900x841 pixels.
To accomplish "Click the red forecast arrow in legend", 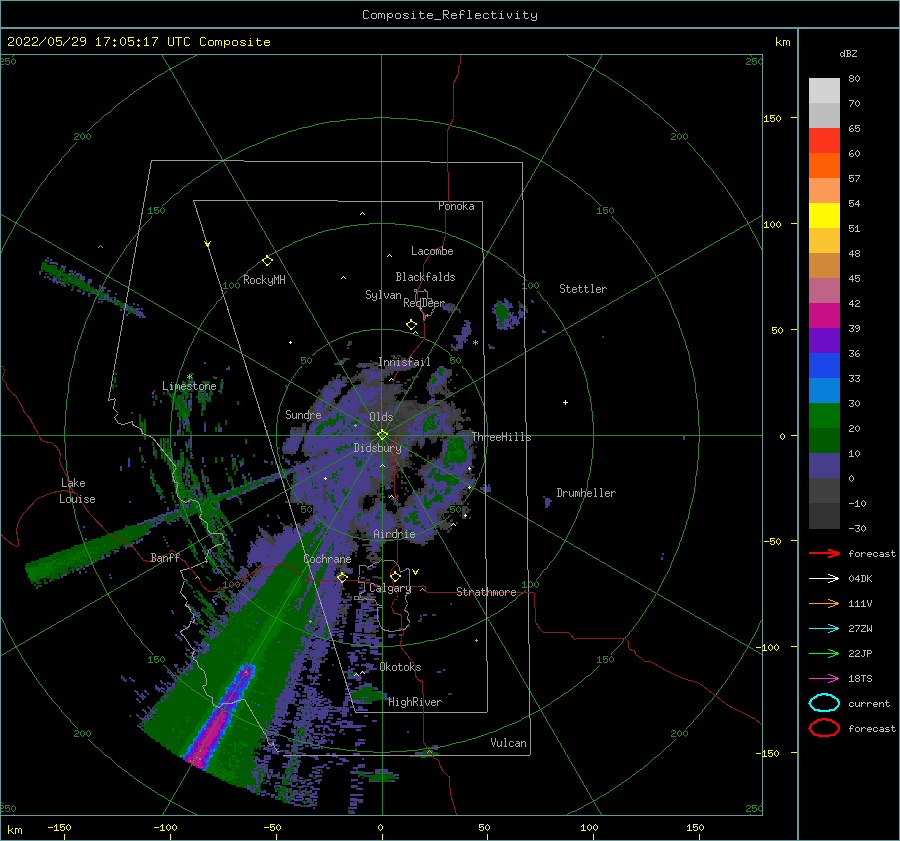I will 824,553.
